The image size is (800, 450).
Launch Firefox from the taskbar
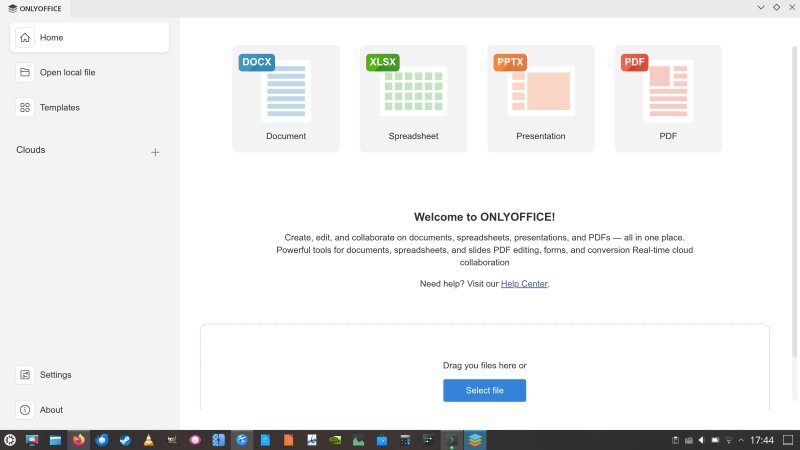click(x=79, y=440)
